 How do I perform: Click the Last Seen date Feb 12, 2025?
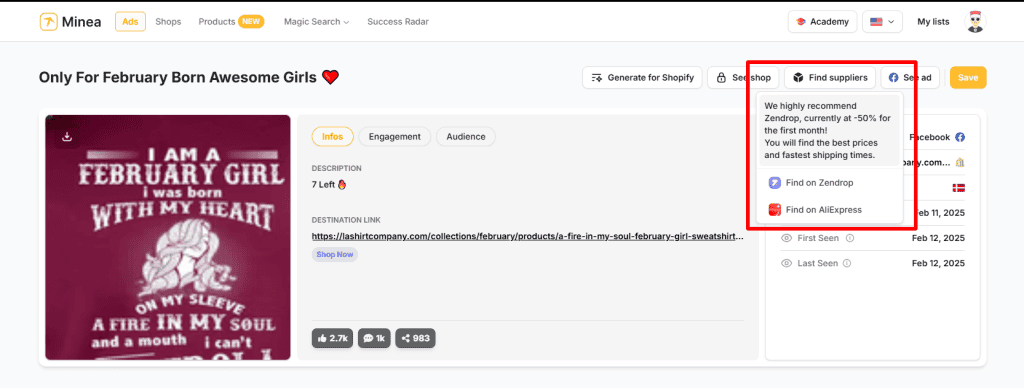coord(938,263)
